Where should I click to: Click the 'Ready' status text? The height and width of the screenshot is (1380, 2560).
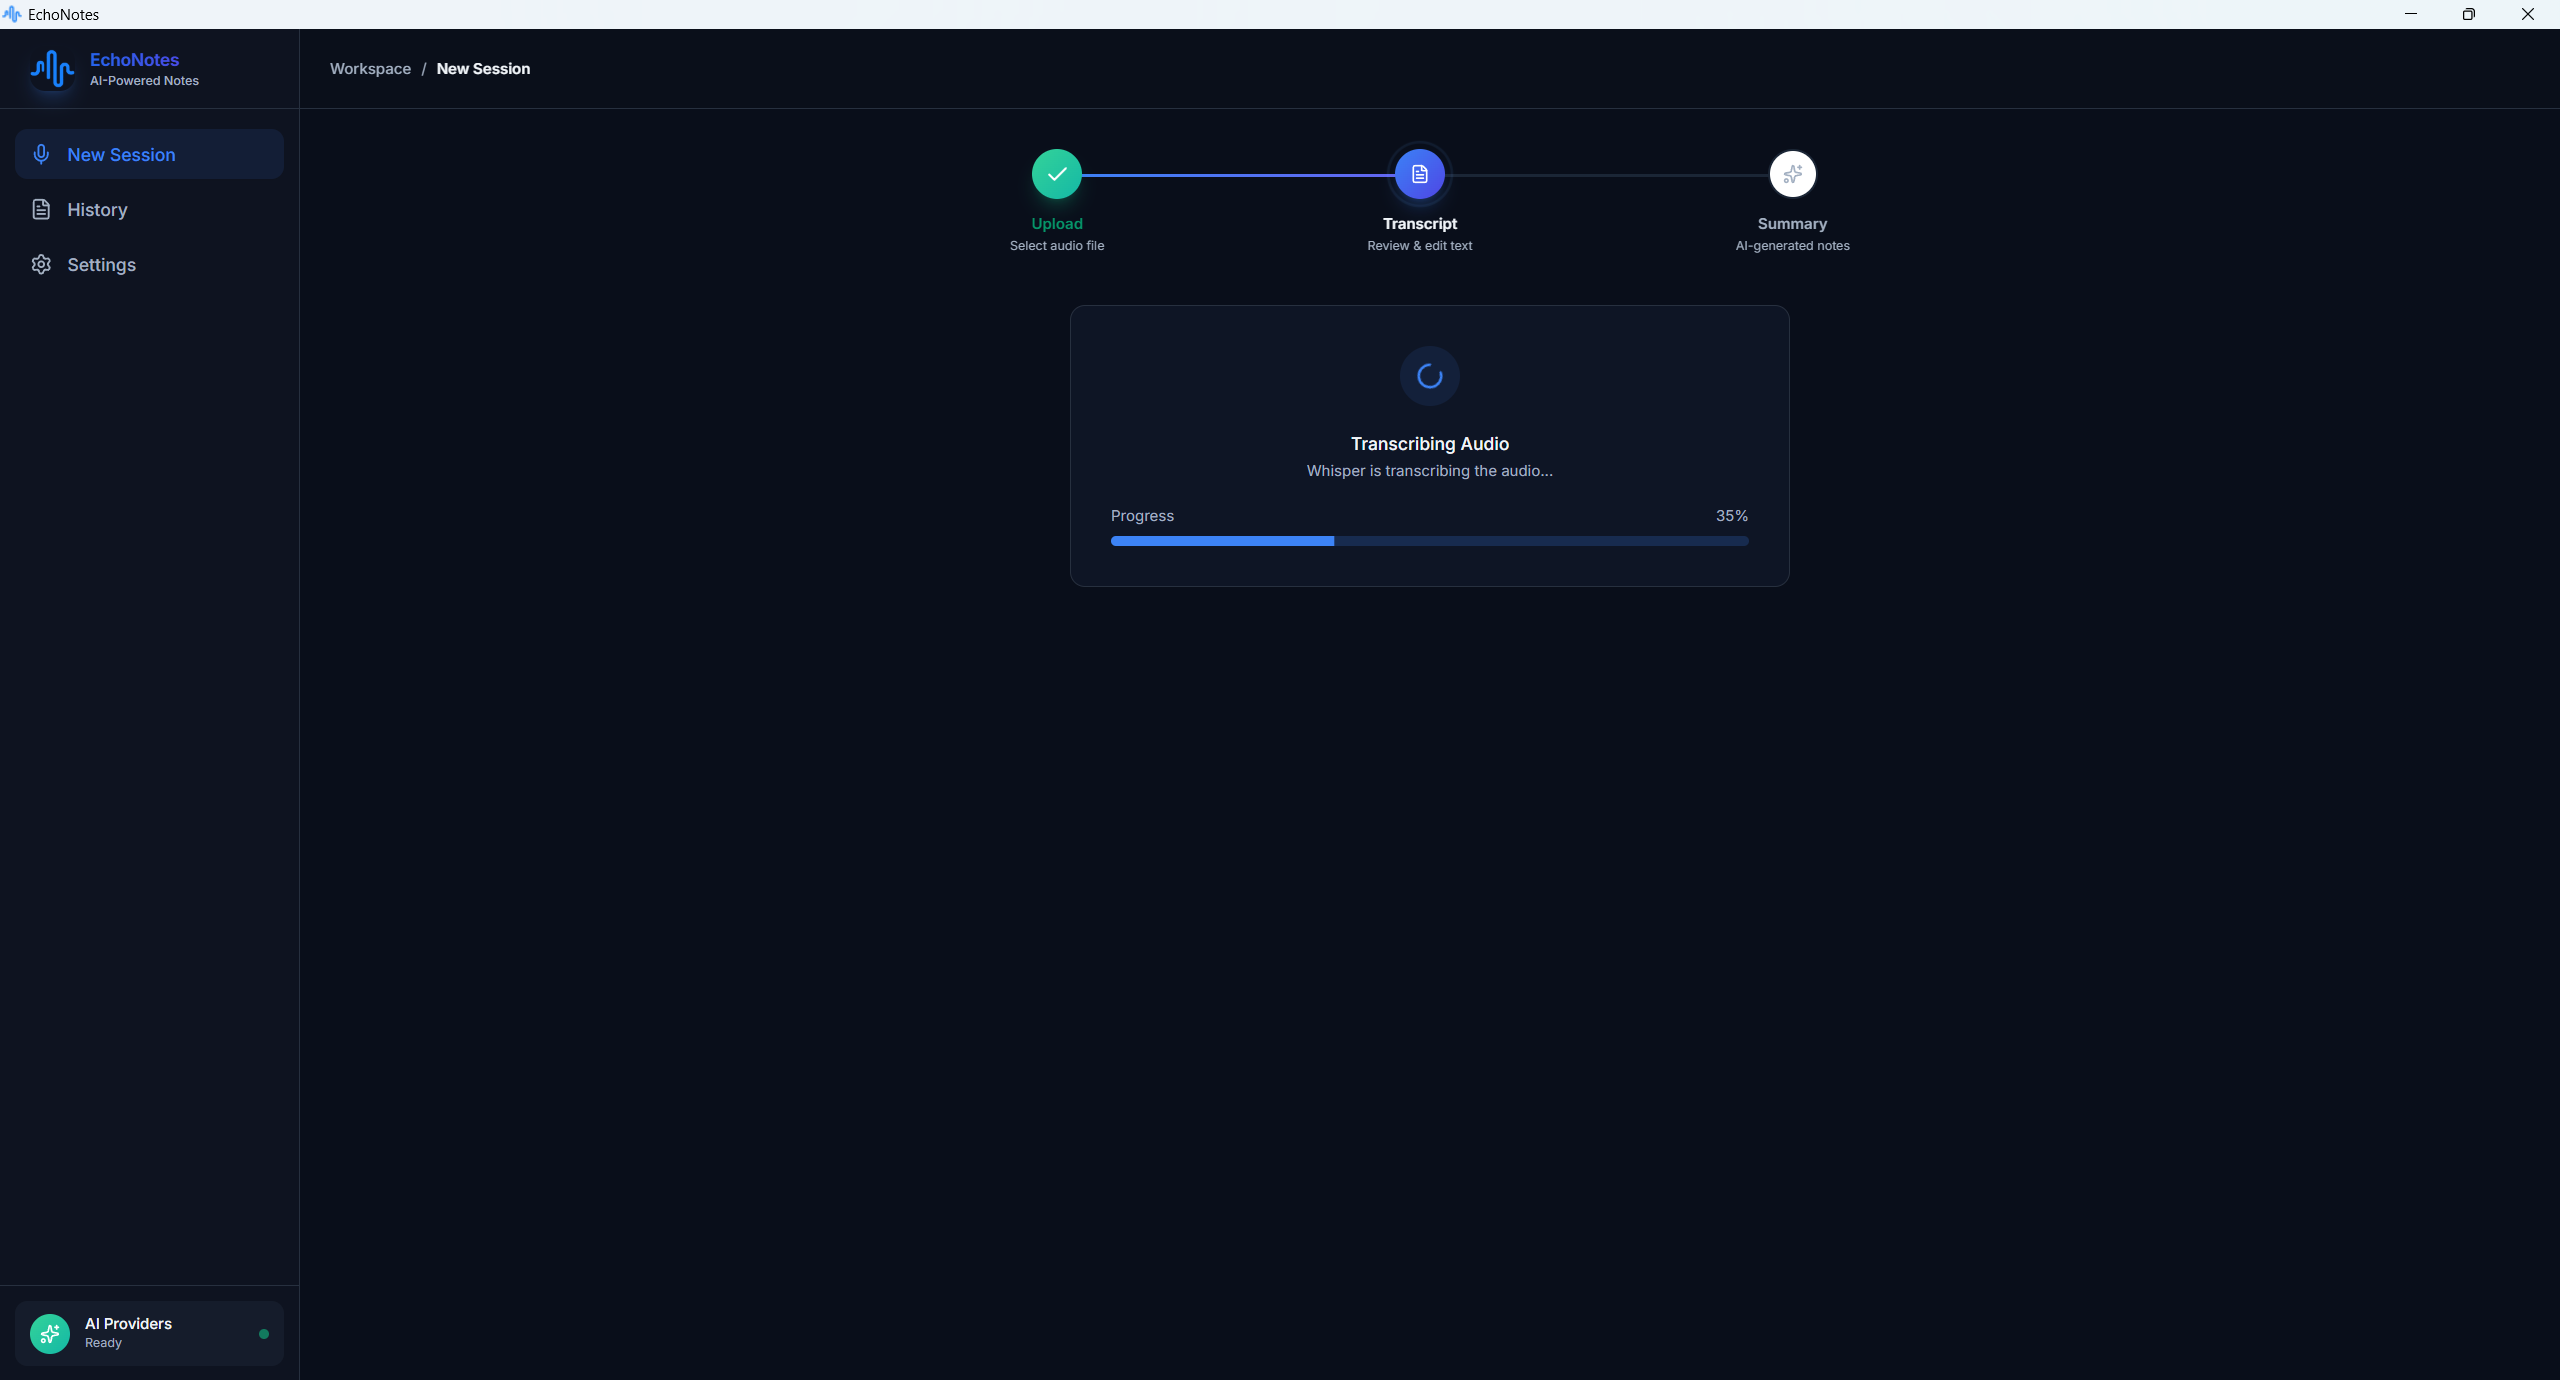(103, 1343)
